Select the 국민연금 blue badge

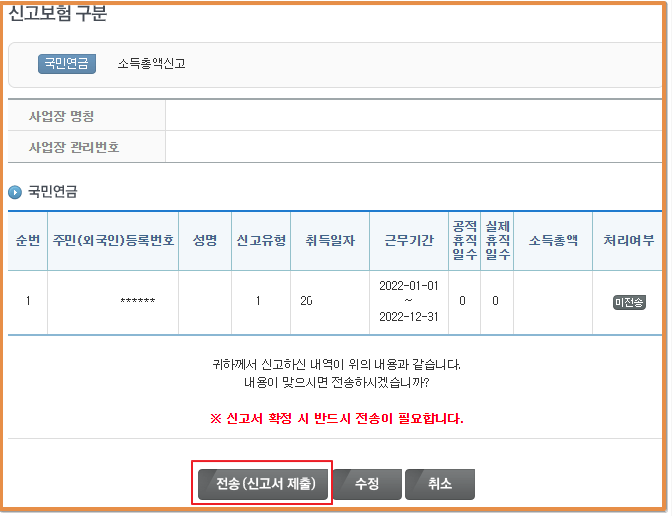(67, 64)
